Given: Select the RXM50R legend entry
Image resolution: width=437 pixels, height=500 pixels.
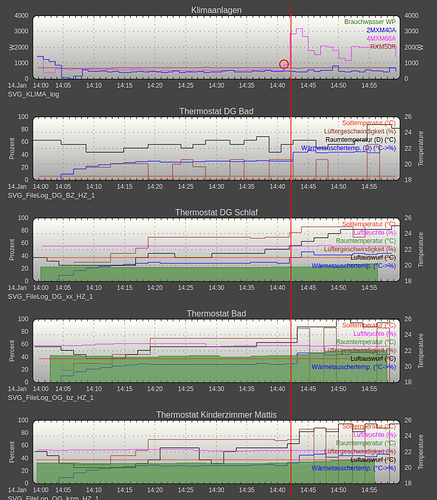Looking at the screenshot, I should pyautogui.click(x=383, y=47).
